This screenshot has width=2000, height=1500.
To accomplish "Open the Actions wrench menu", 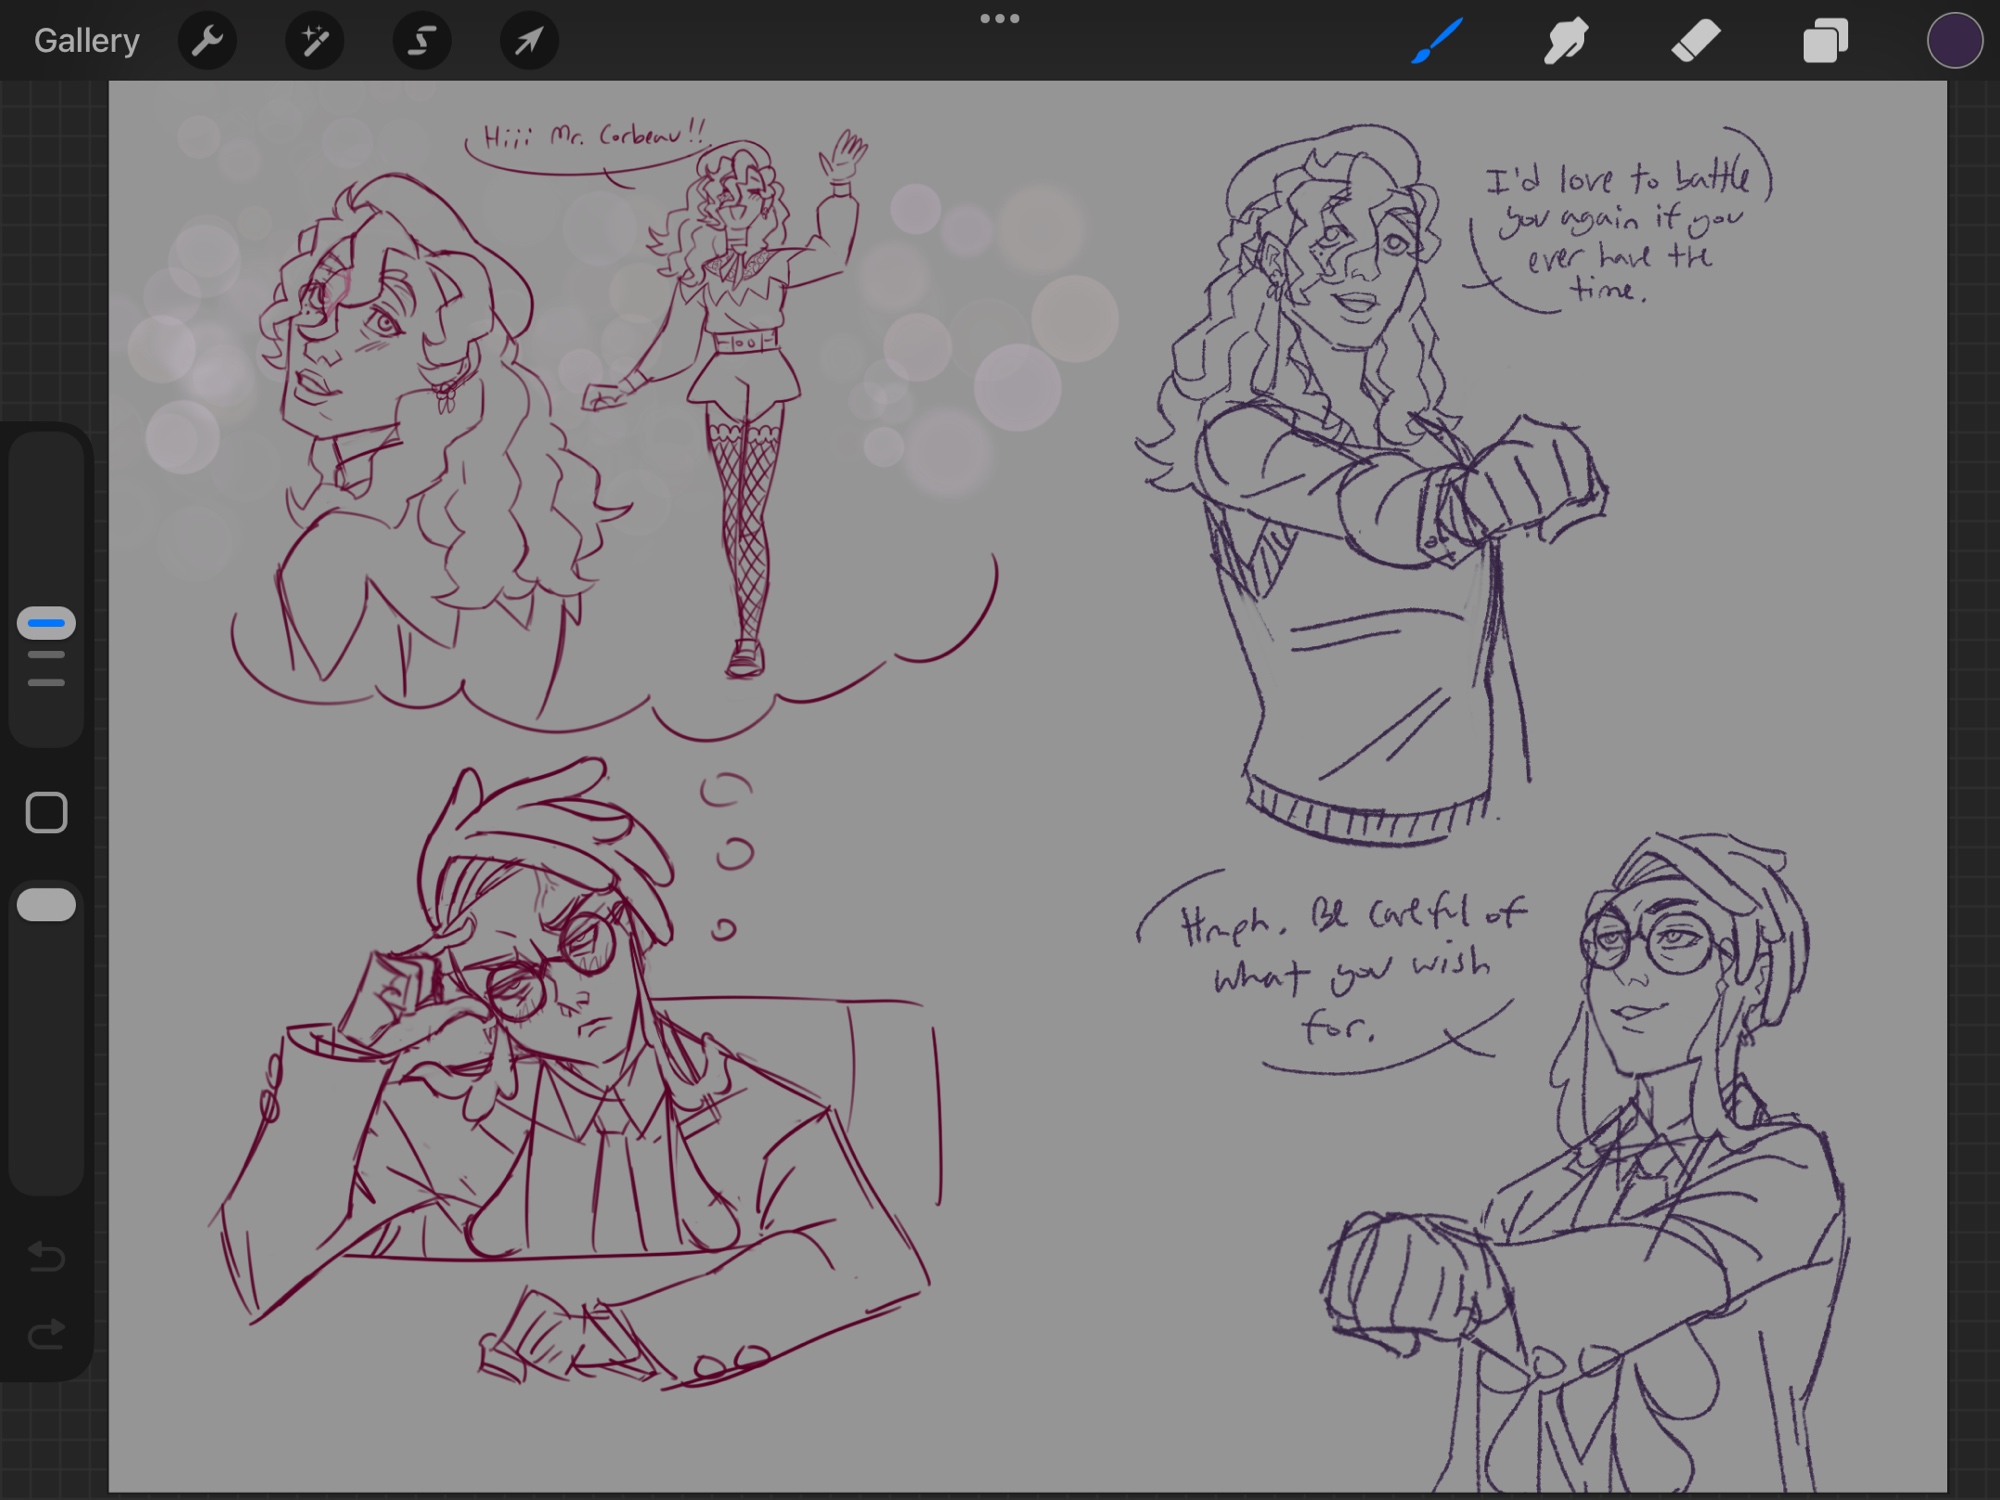I will (207, 41).
